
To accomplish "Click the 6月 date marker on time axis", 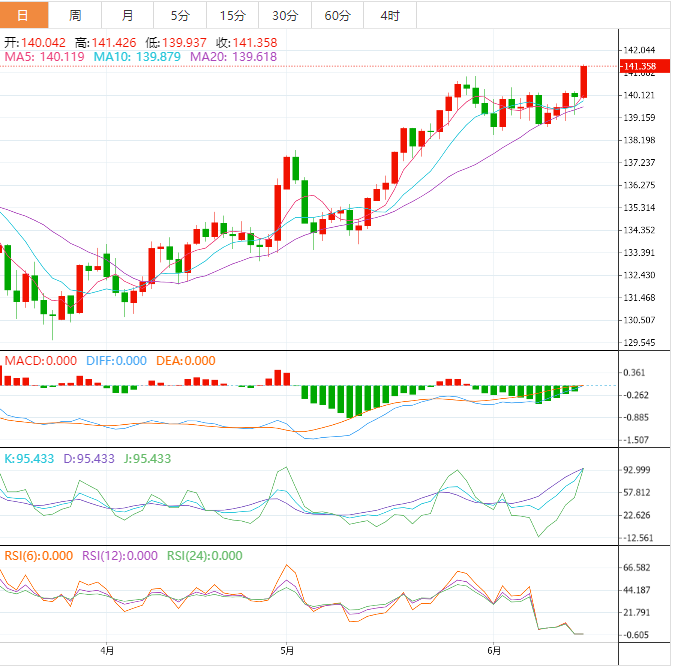I will point(493,649).
